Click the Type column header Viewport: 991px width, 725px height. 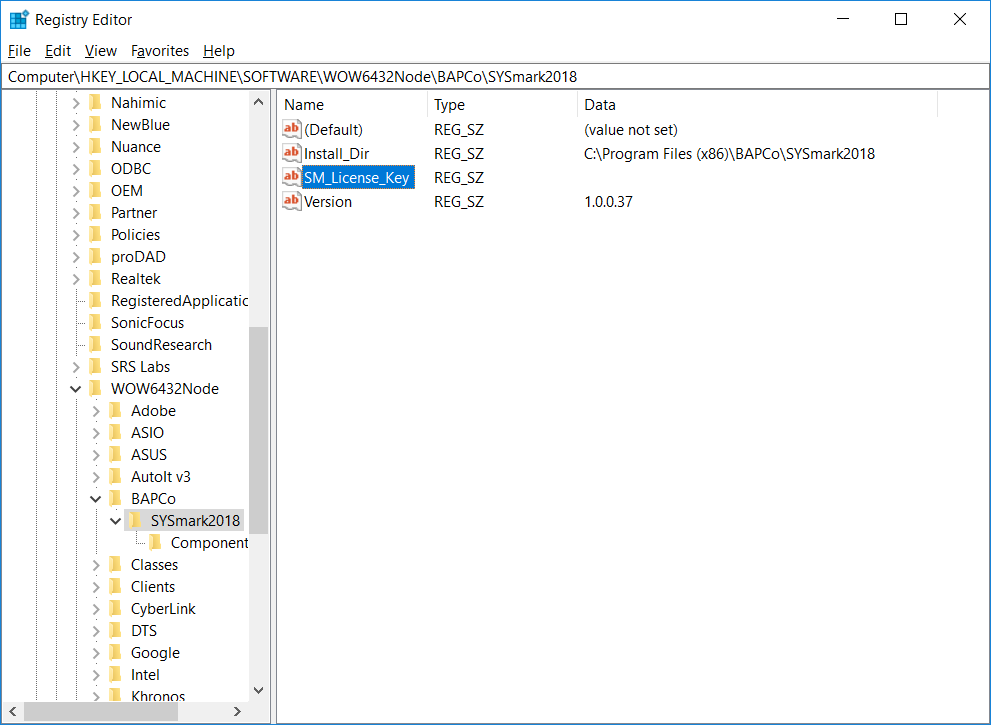[502, 105]
